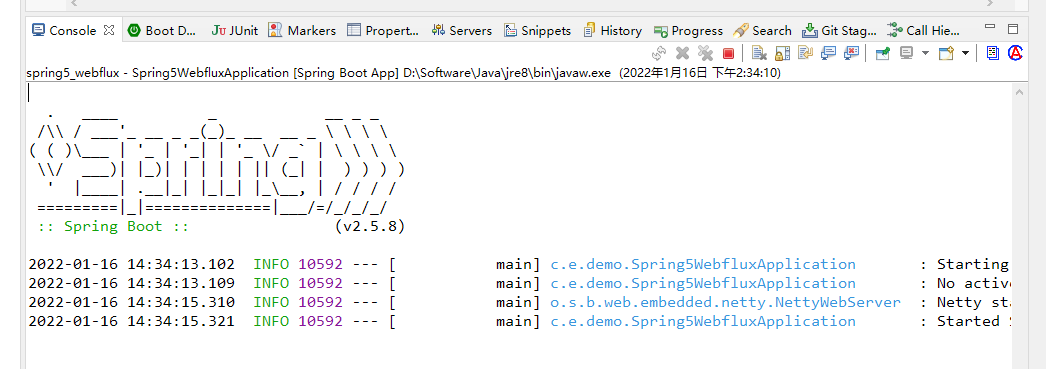Click Remove Launch icon (single gray X)

click(x=682, y=53)
